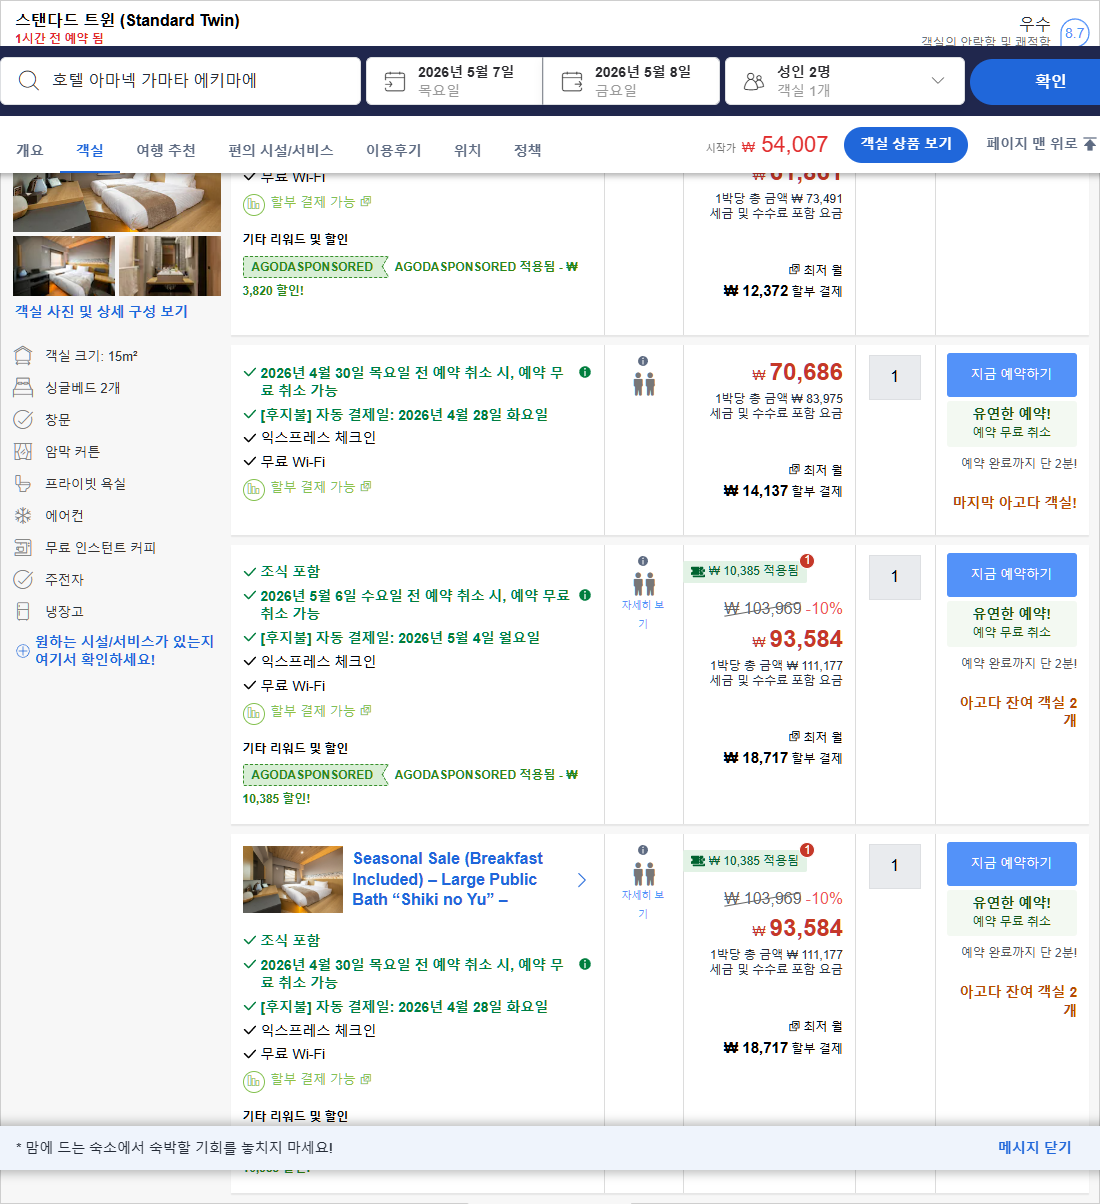Switch to the 위치 tab

(468, 150)
